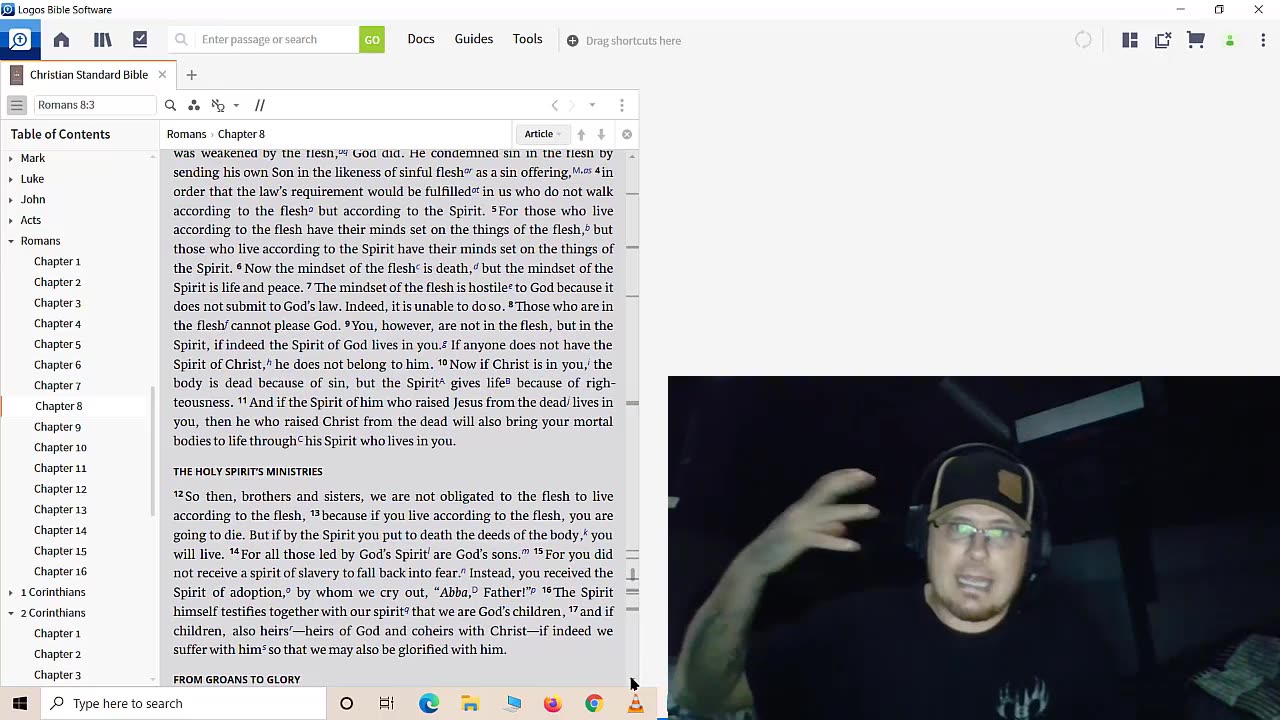Click the green GO button
The height and width of the screenshot is (720, 1280).
tap(372, 40)
